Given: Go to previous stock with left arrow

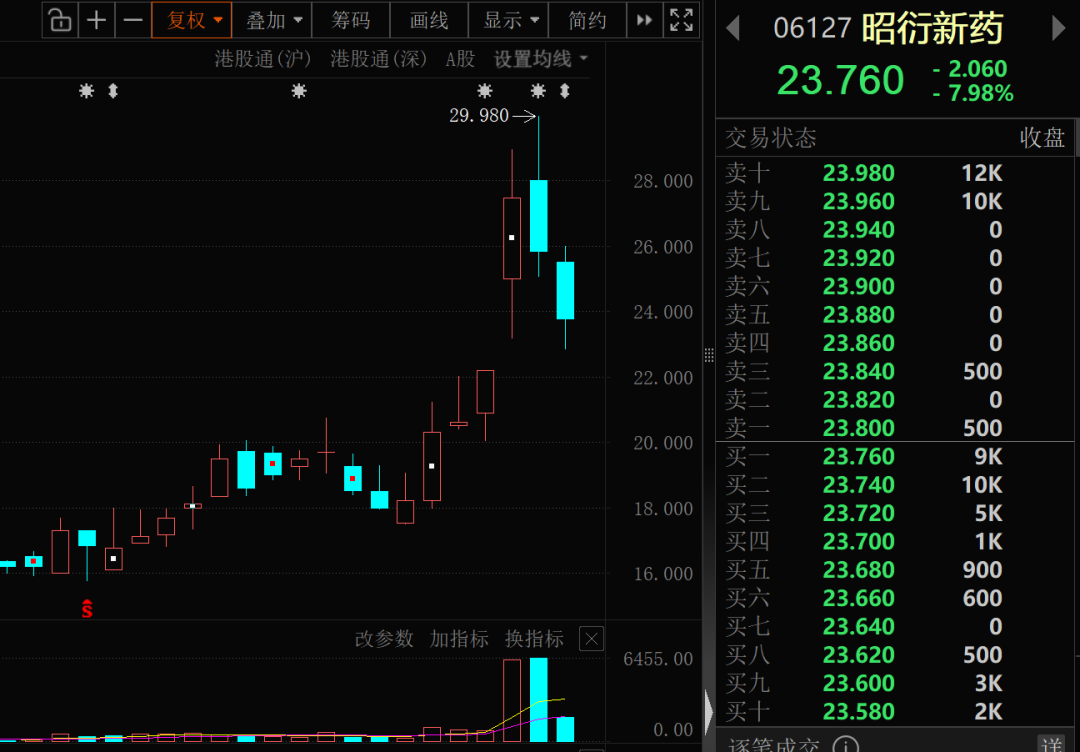Looking at the screenshot, I should pos(734,28).
